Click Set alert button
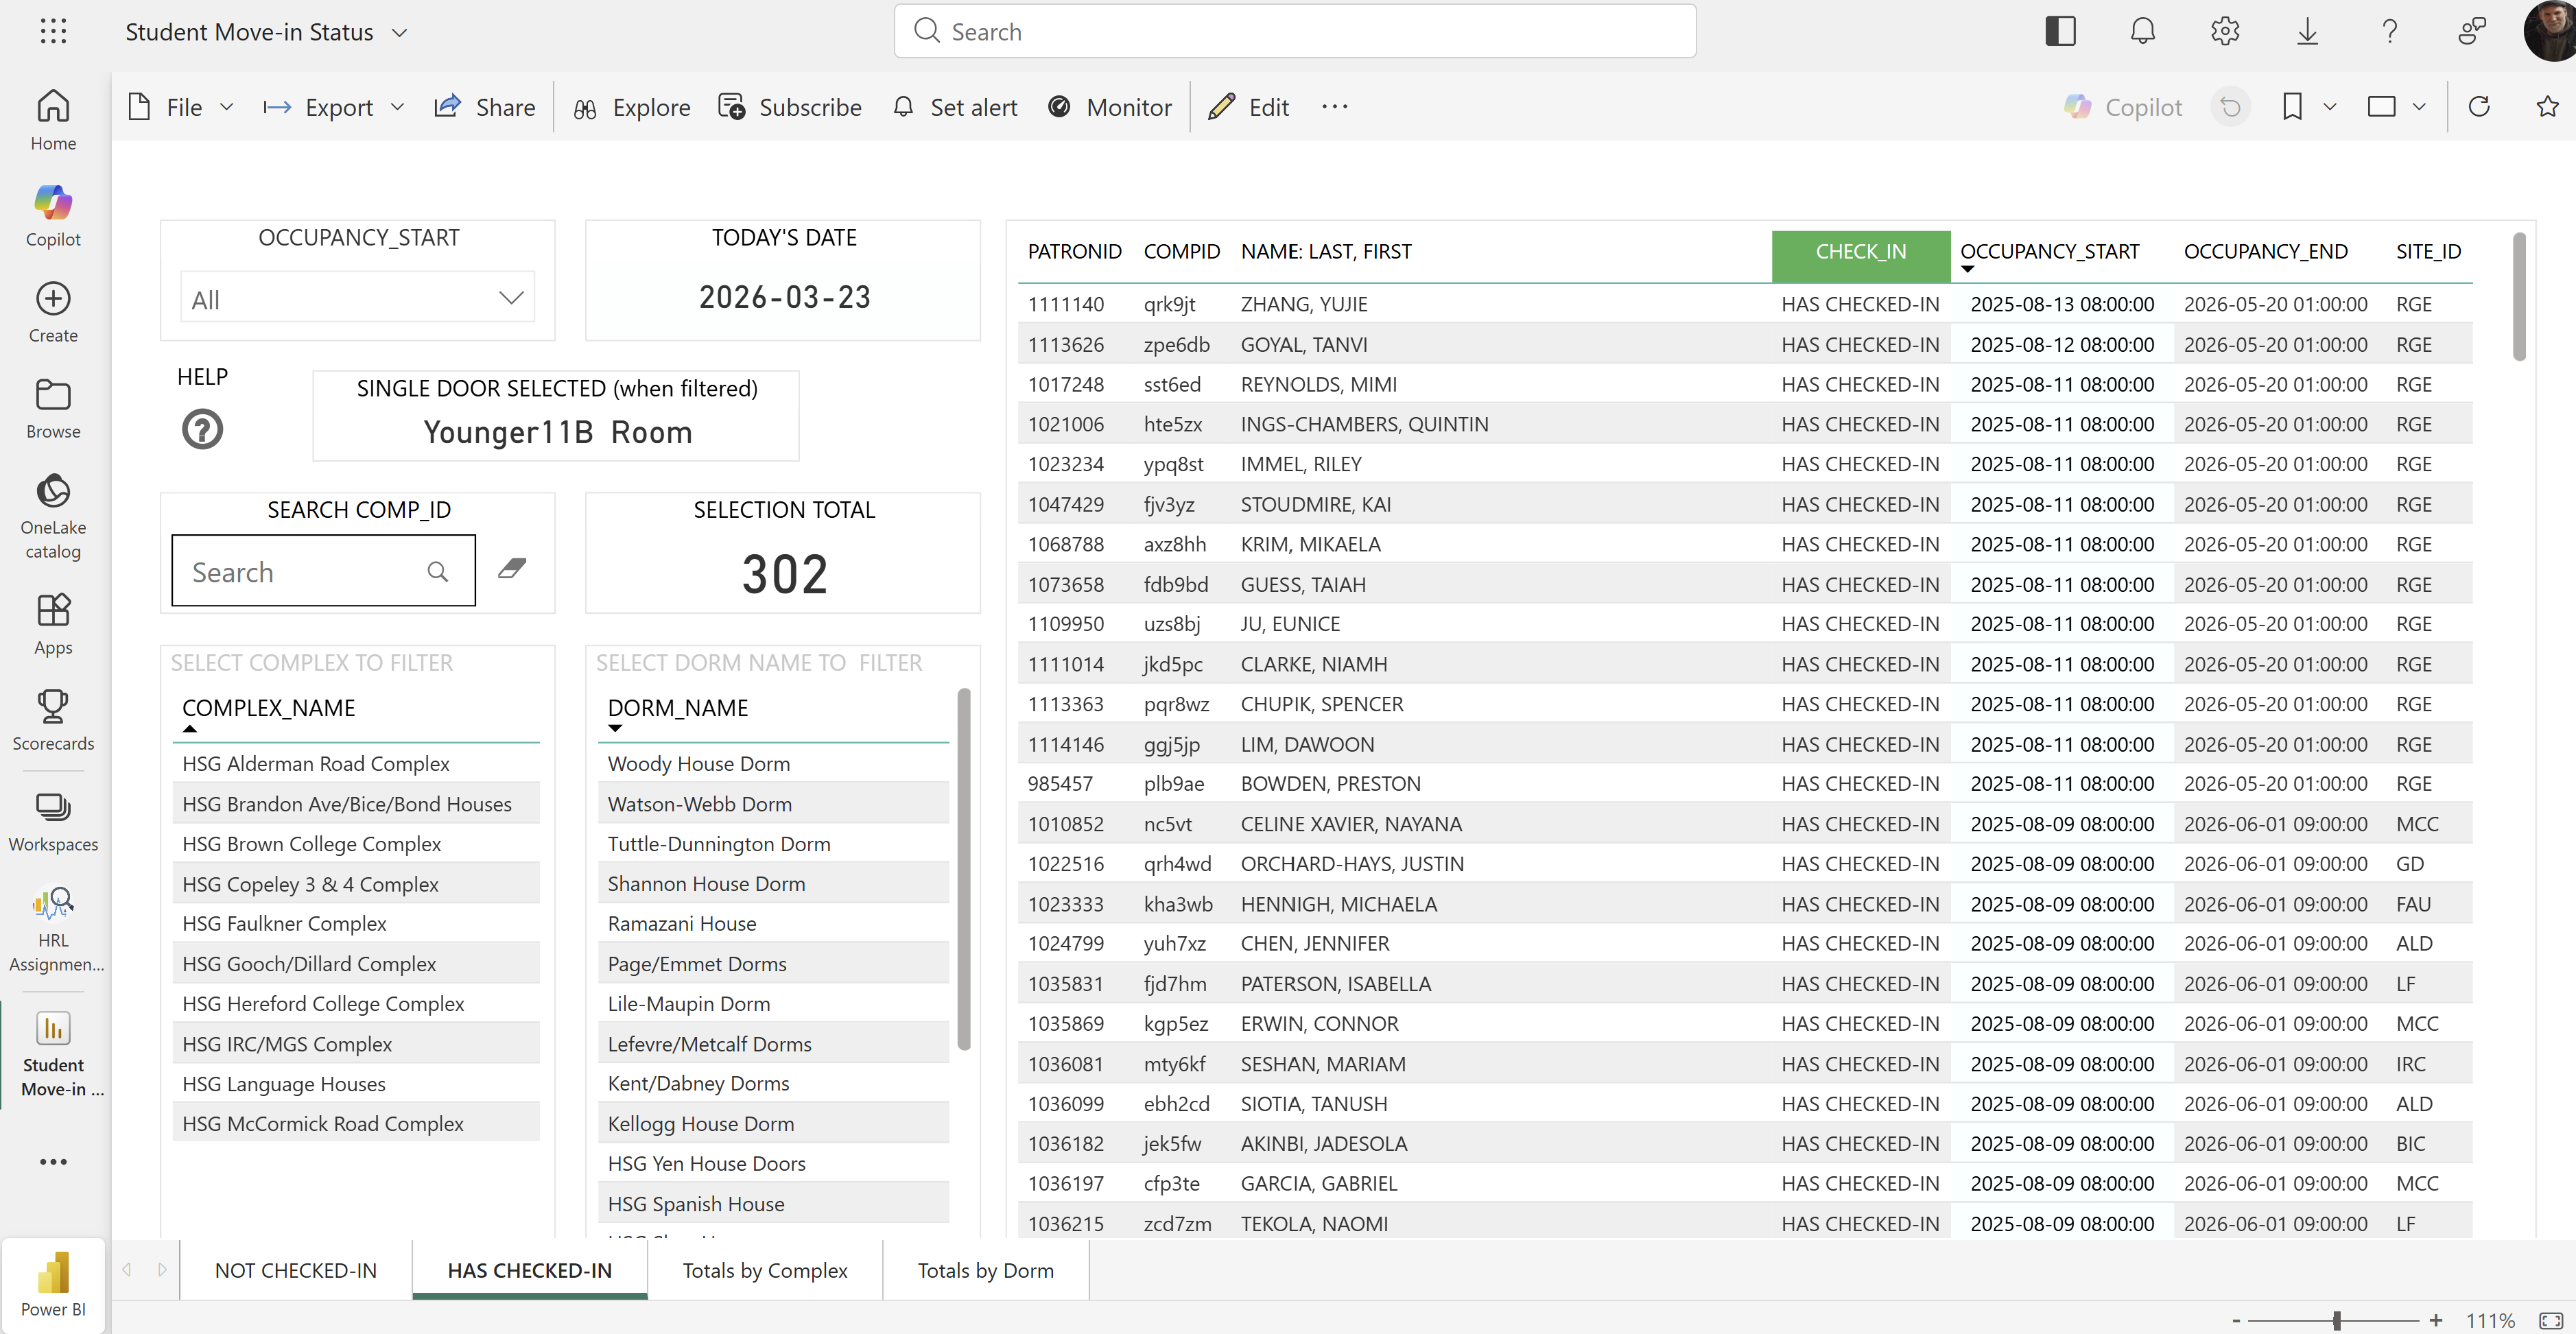Image resolution: width=2576 pixels, height=1334 pixels. coord(955,107)
